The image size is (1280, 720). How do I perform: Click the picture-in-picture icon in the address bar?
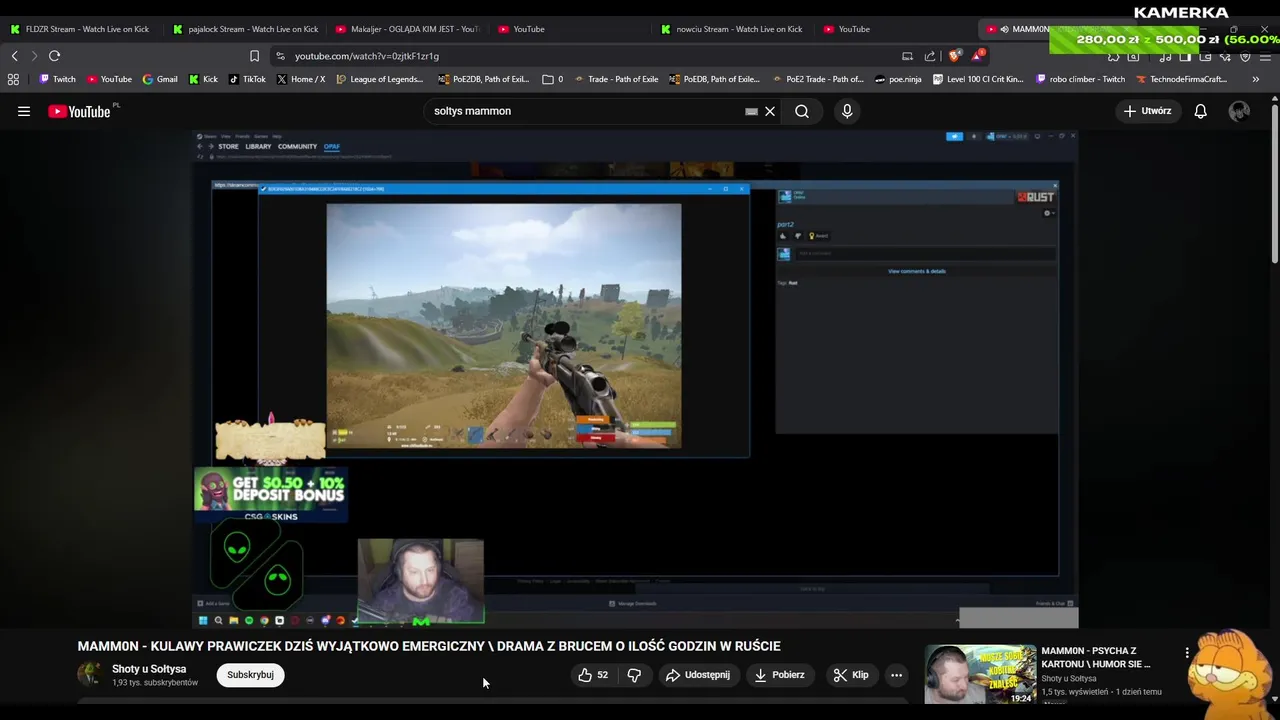(907, 56)
